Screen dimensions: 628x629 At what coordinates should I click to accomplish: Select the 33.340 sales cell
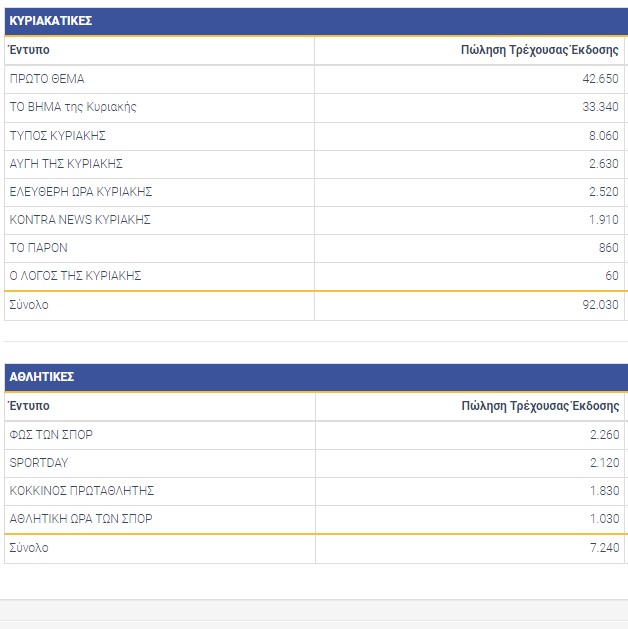(600, 107)
